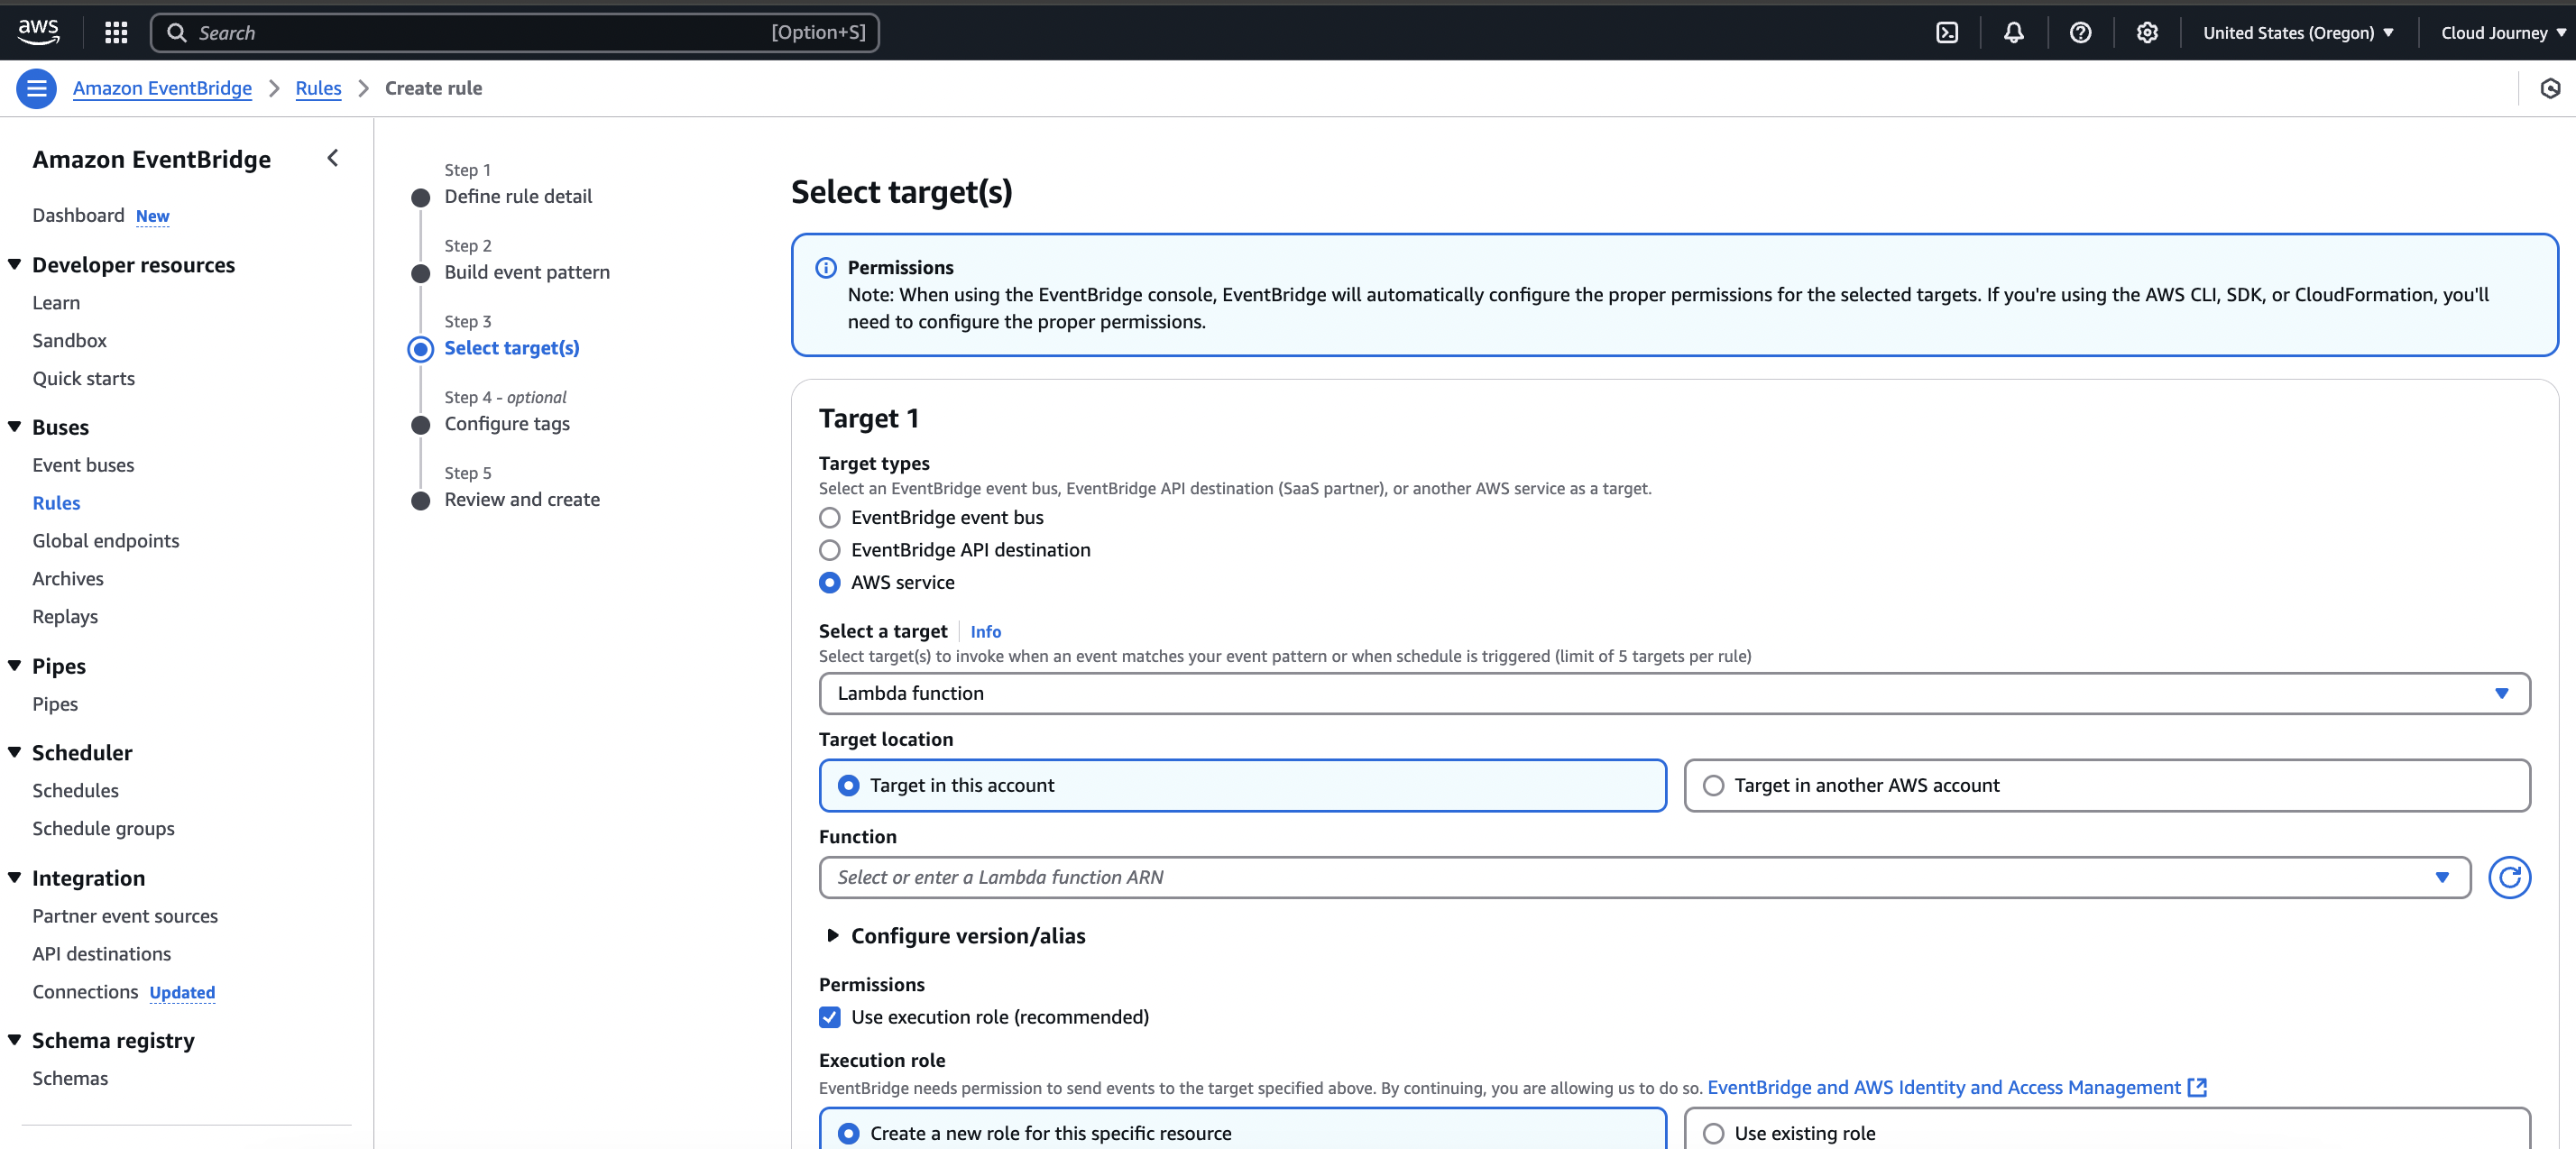Click the AWS logo home icon

tap(39, 31)
